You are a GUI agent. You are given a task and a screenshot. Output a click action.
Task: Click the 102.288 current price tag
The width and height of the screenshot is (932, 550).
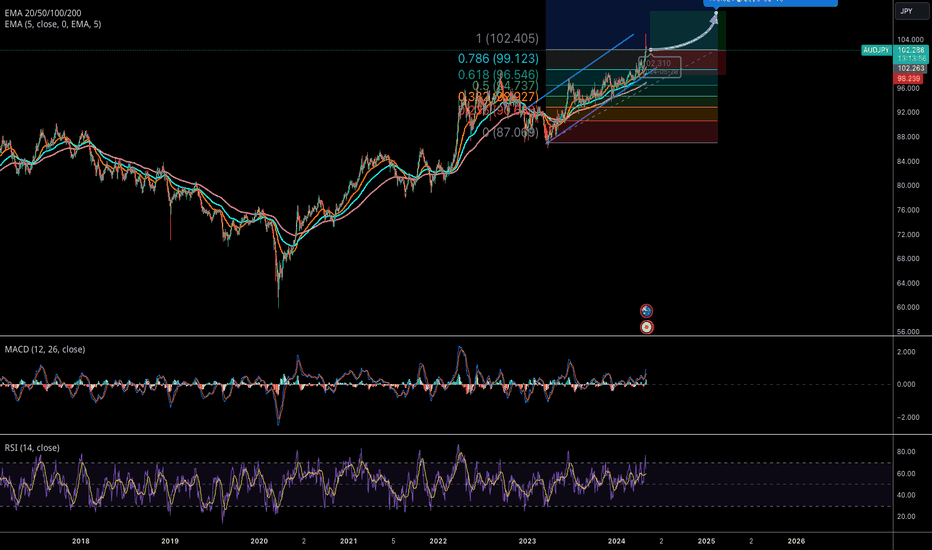tap(911, 51)
